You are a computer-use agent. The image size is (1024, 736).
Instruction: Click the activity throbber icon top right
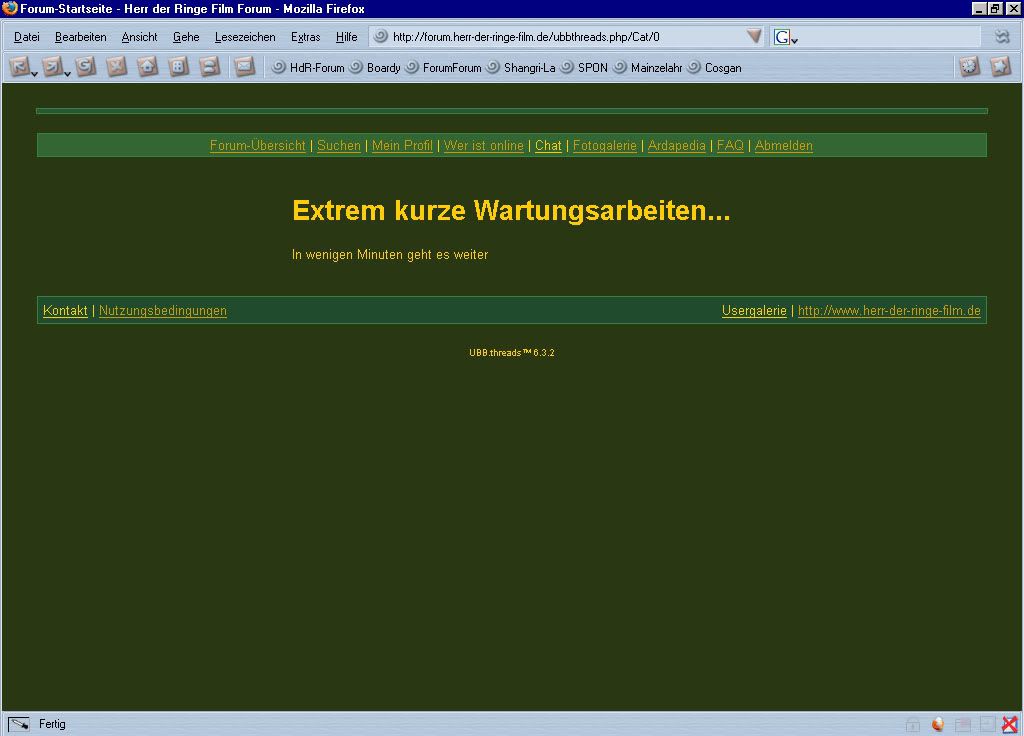tap(1002, 37)
